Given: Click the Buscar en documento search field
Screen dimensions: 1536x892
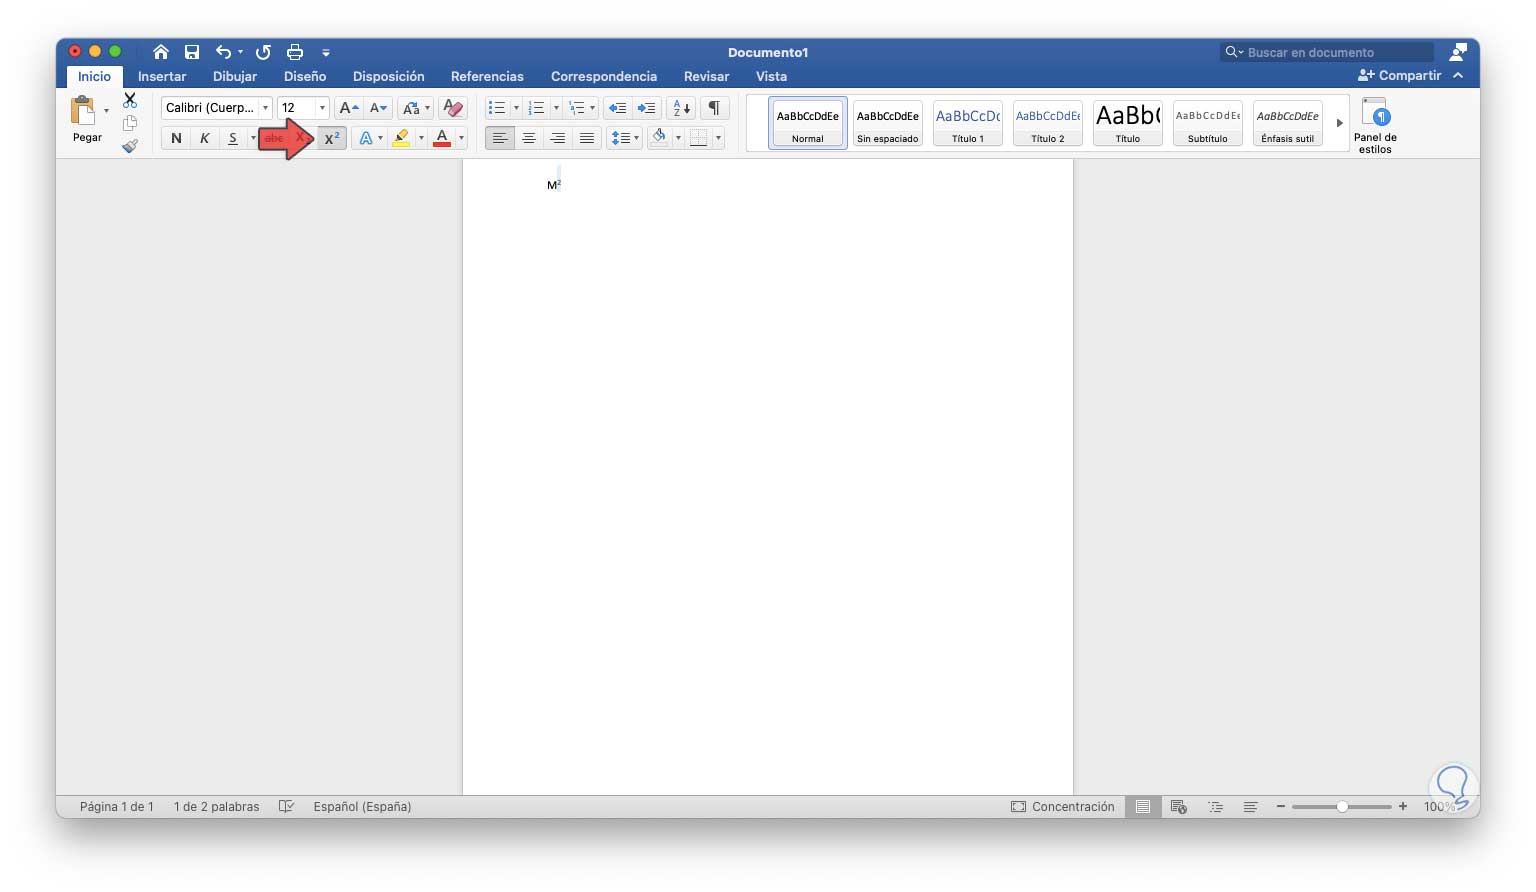Looking at the screenshot, I should pos(1326,52).
